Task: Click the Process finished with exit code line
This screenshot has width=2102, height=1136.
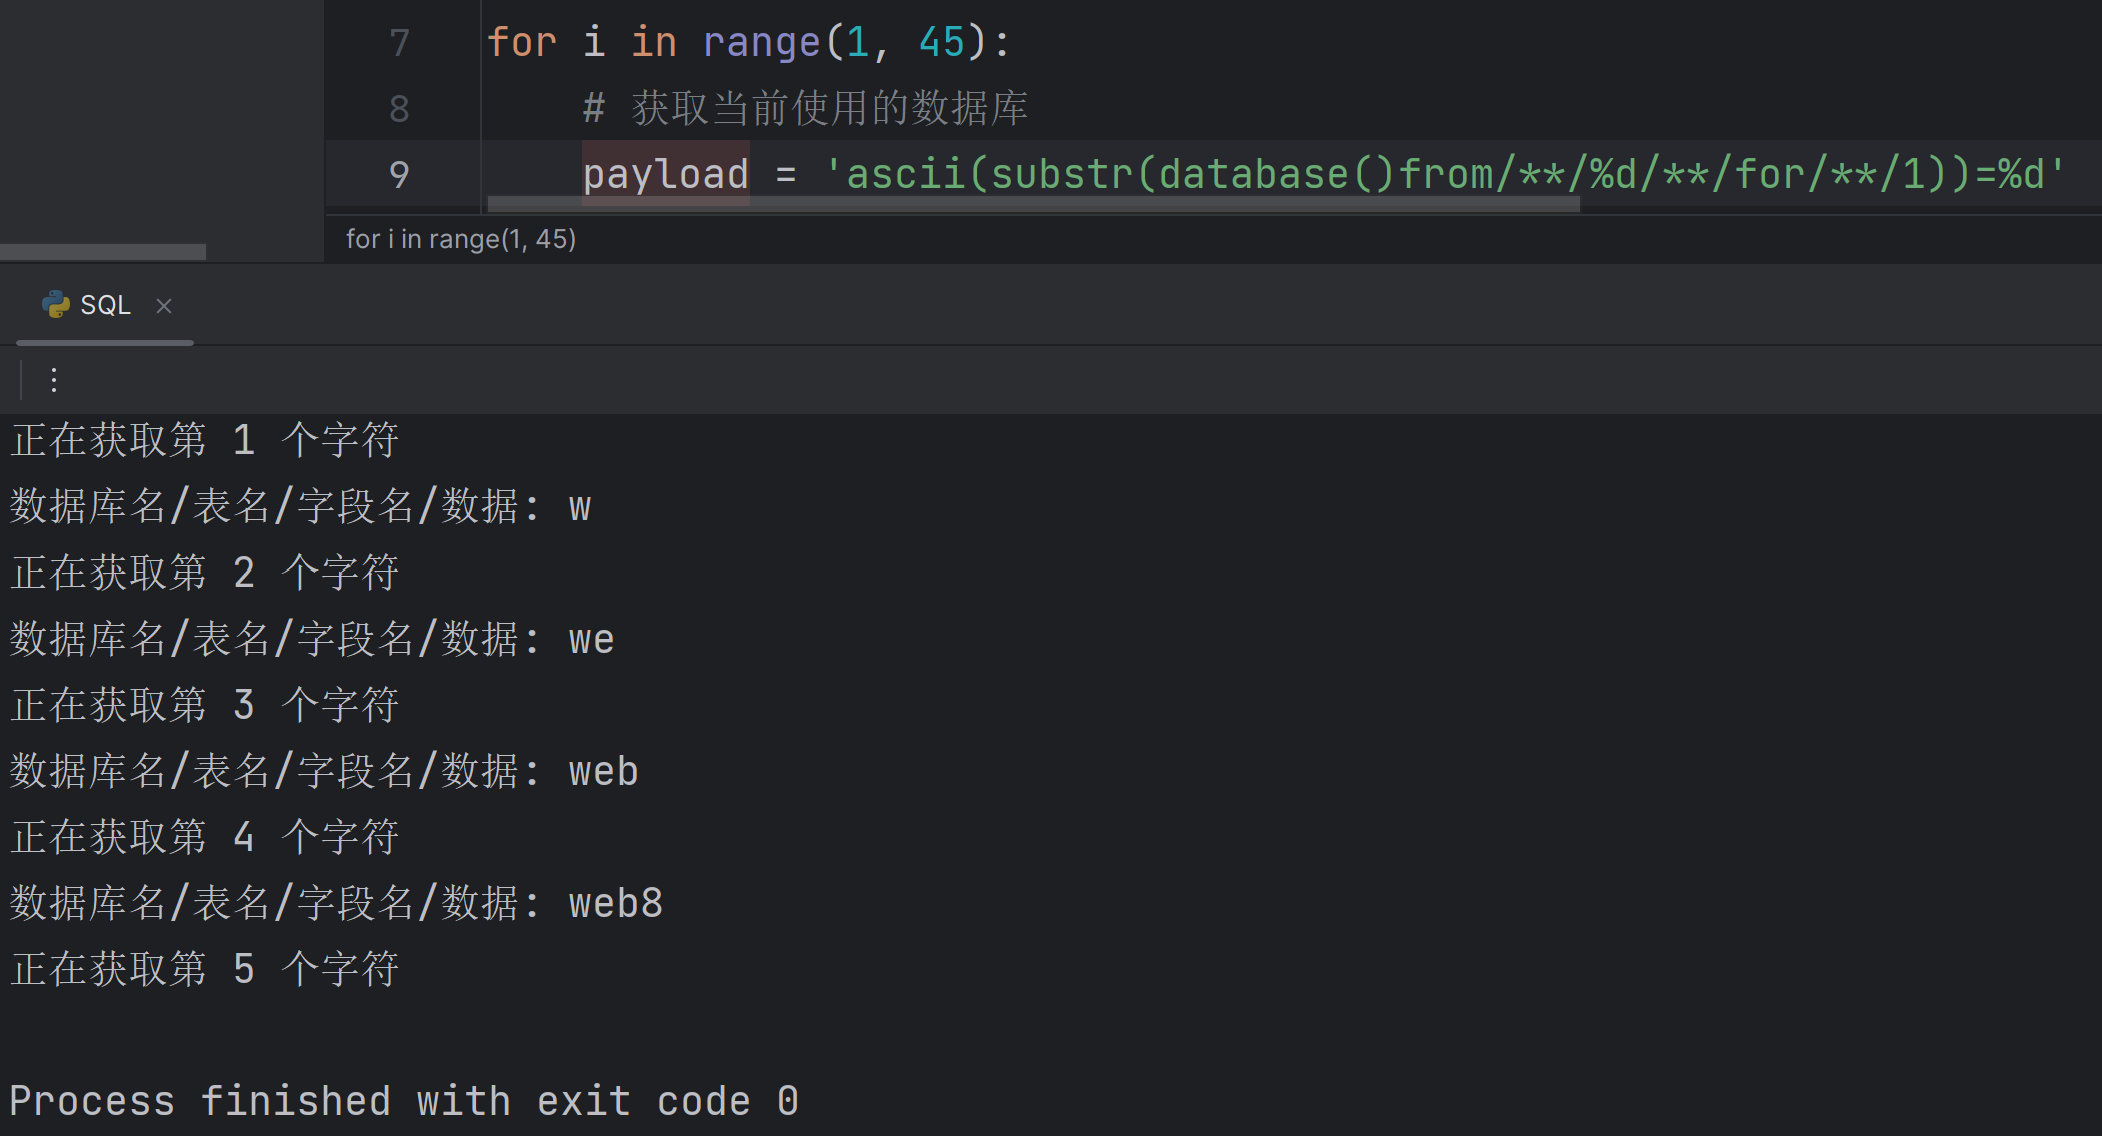Action: [x=404, y=1102]
